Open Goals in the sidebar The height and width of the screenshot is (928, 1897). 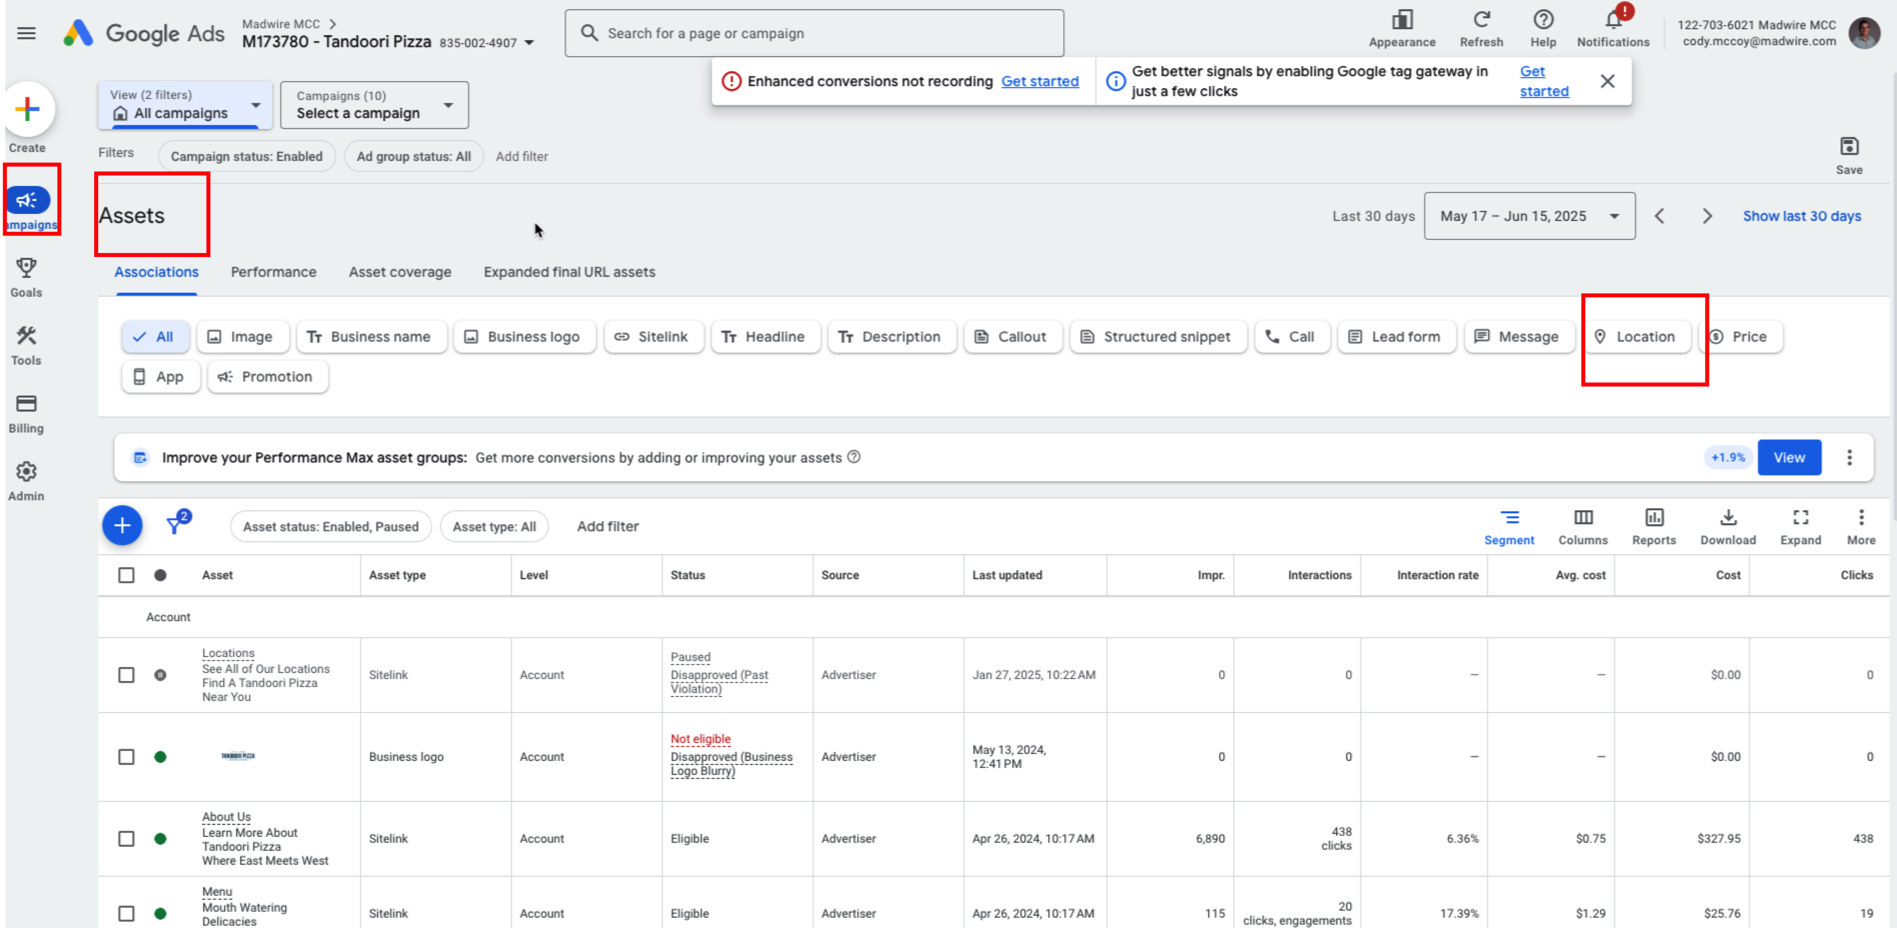coord(26,277)
